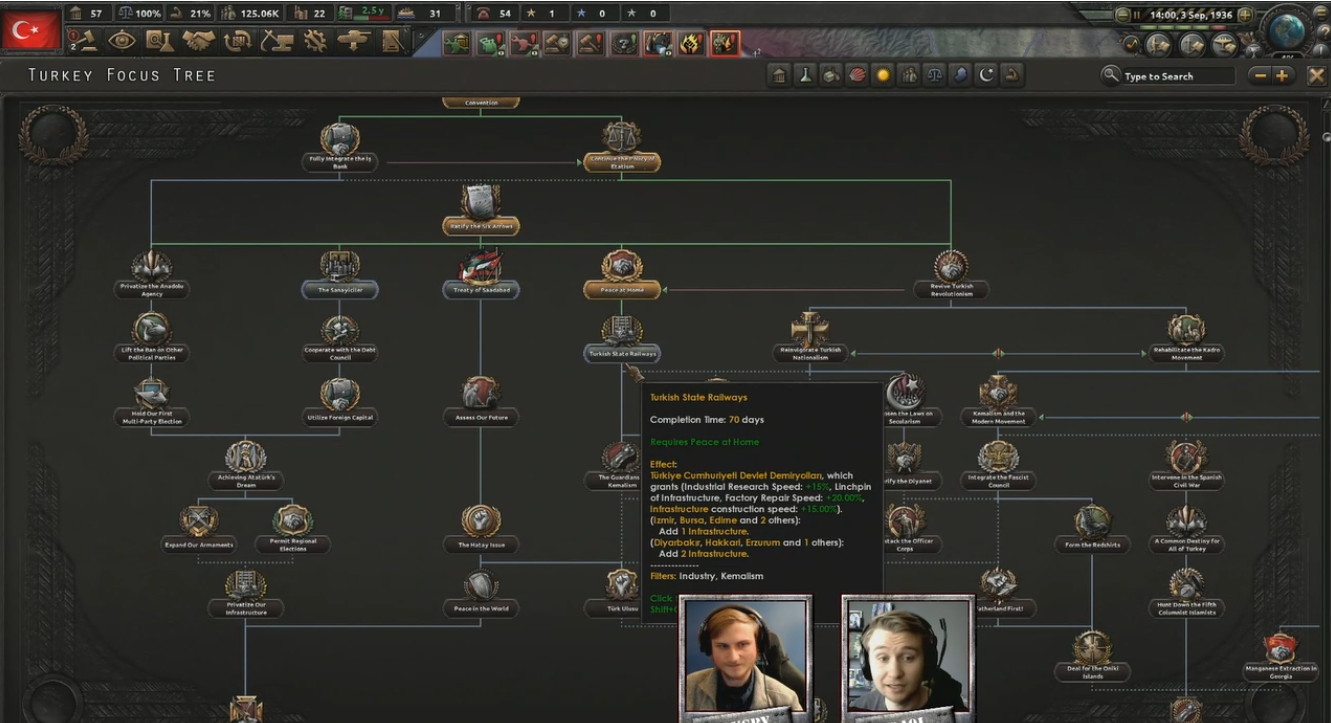Select the Ratify the Six Arrows focus
Viewport: 1331px width, 723px height.
pyautogui.click(x=481, y=210)
